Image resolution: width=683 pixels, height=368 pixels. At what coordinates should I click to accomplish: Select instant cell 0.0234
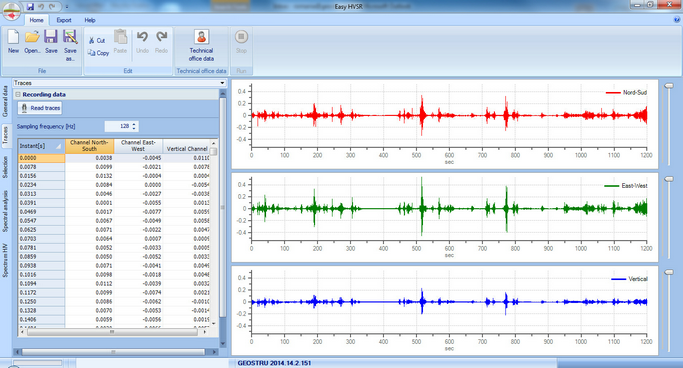41,185
